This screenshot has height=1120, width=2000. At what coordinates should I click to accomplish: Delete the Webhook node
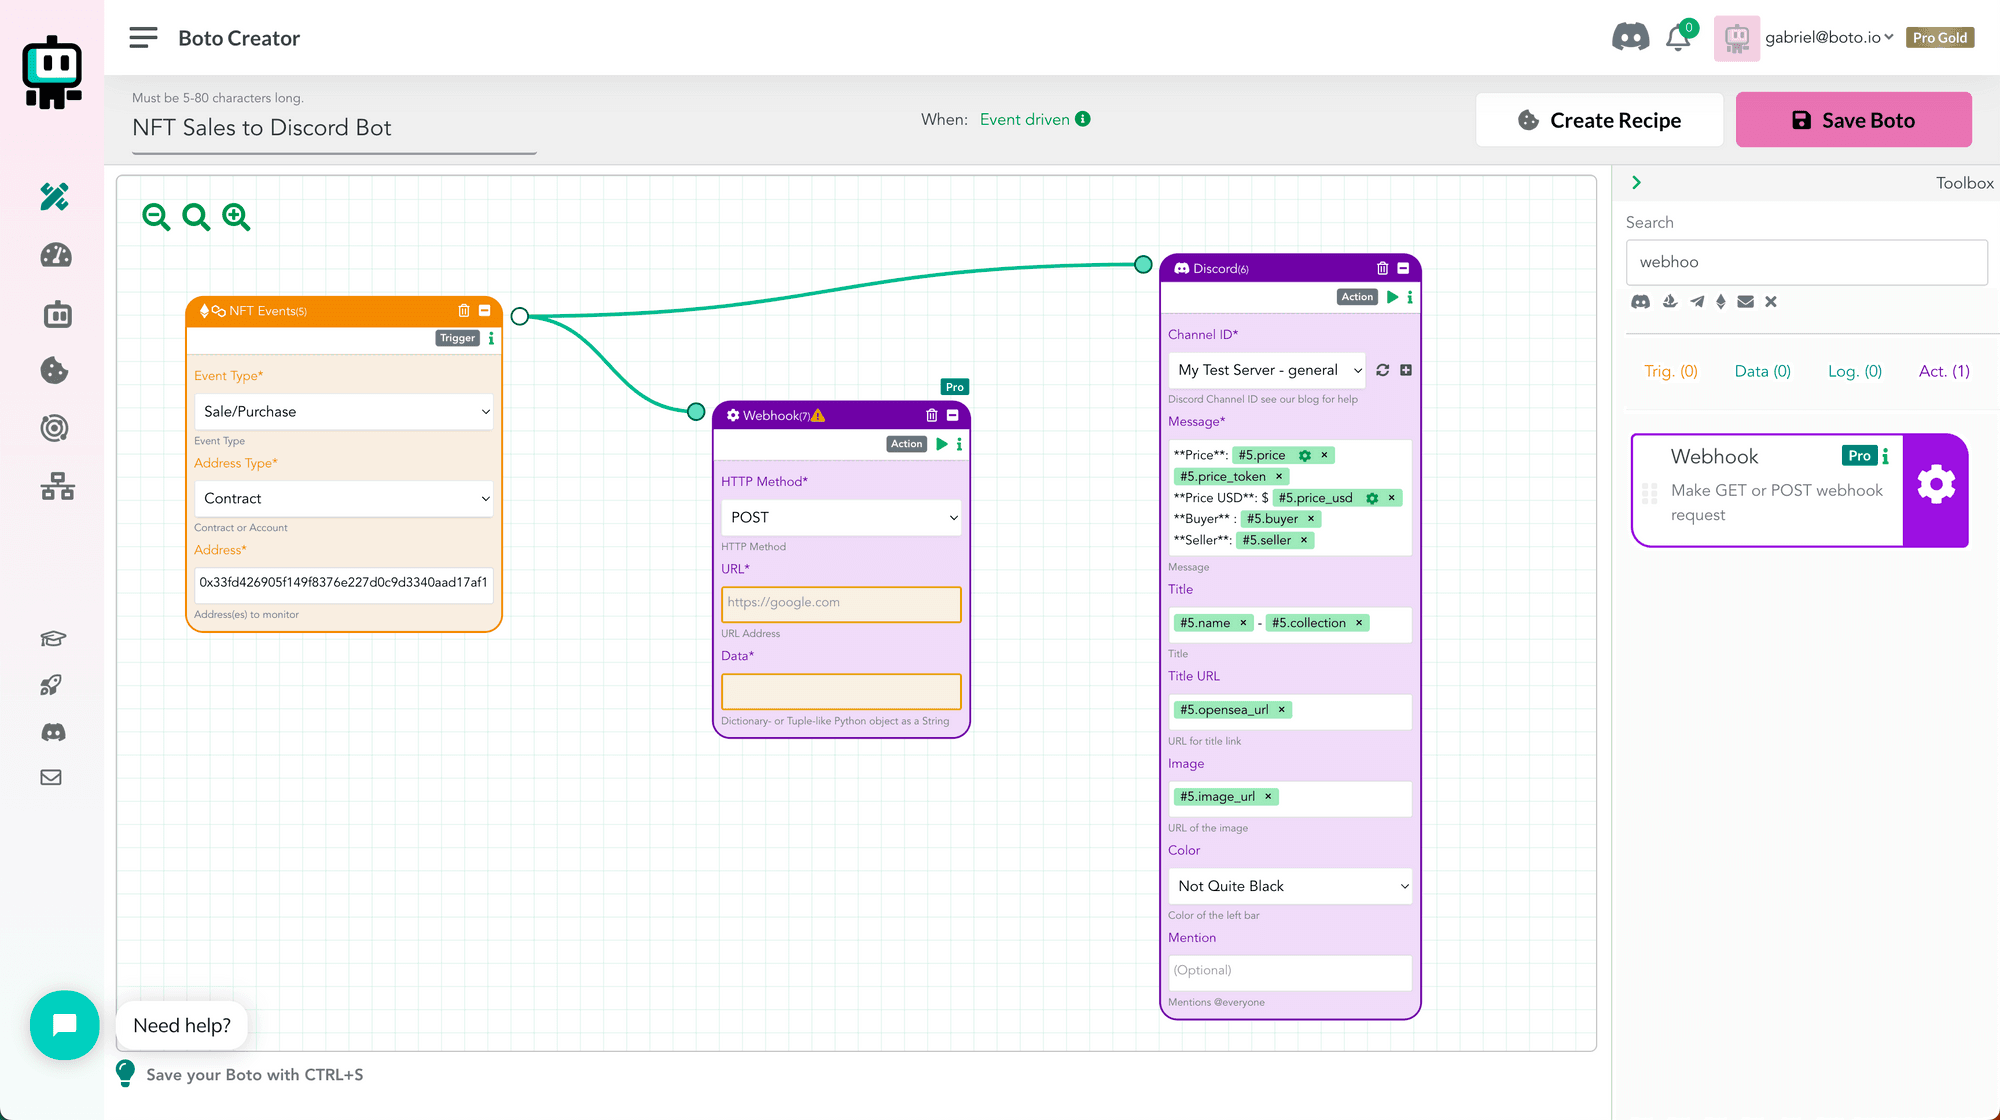pos(932,415)
